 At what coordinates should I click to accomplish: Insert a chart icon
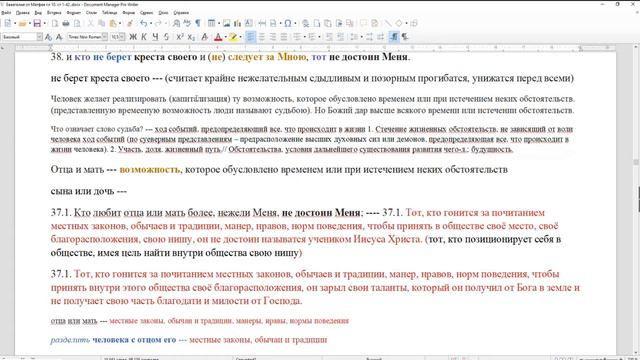(238, 23)
